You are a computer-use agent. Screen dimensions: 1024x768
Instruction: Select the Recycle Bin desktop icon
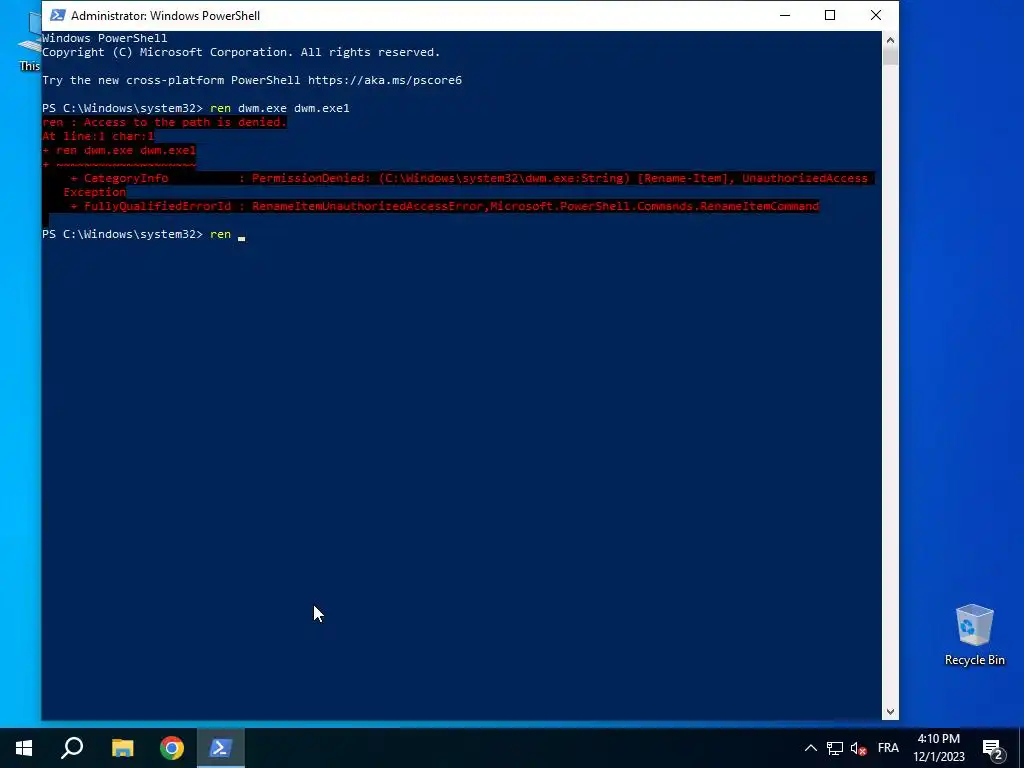pos(974,635)
